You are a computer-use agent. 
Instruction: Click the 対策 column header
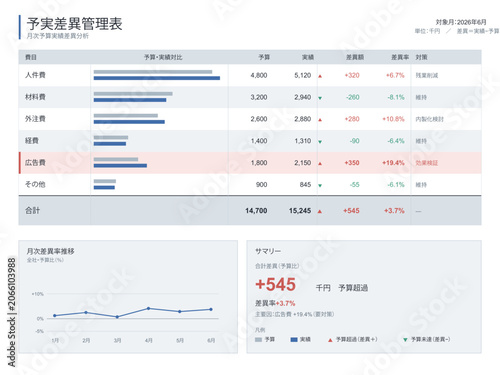(421, 57)
